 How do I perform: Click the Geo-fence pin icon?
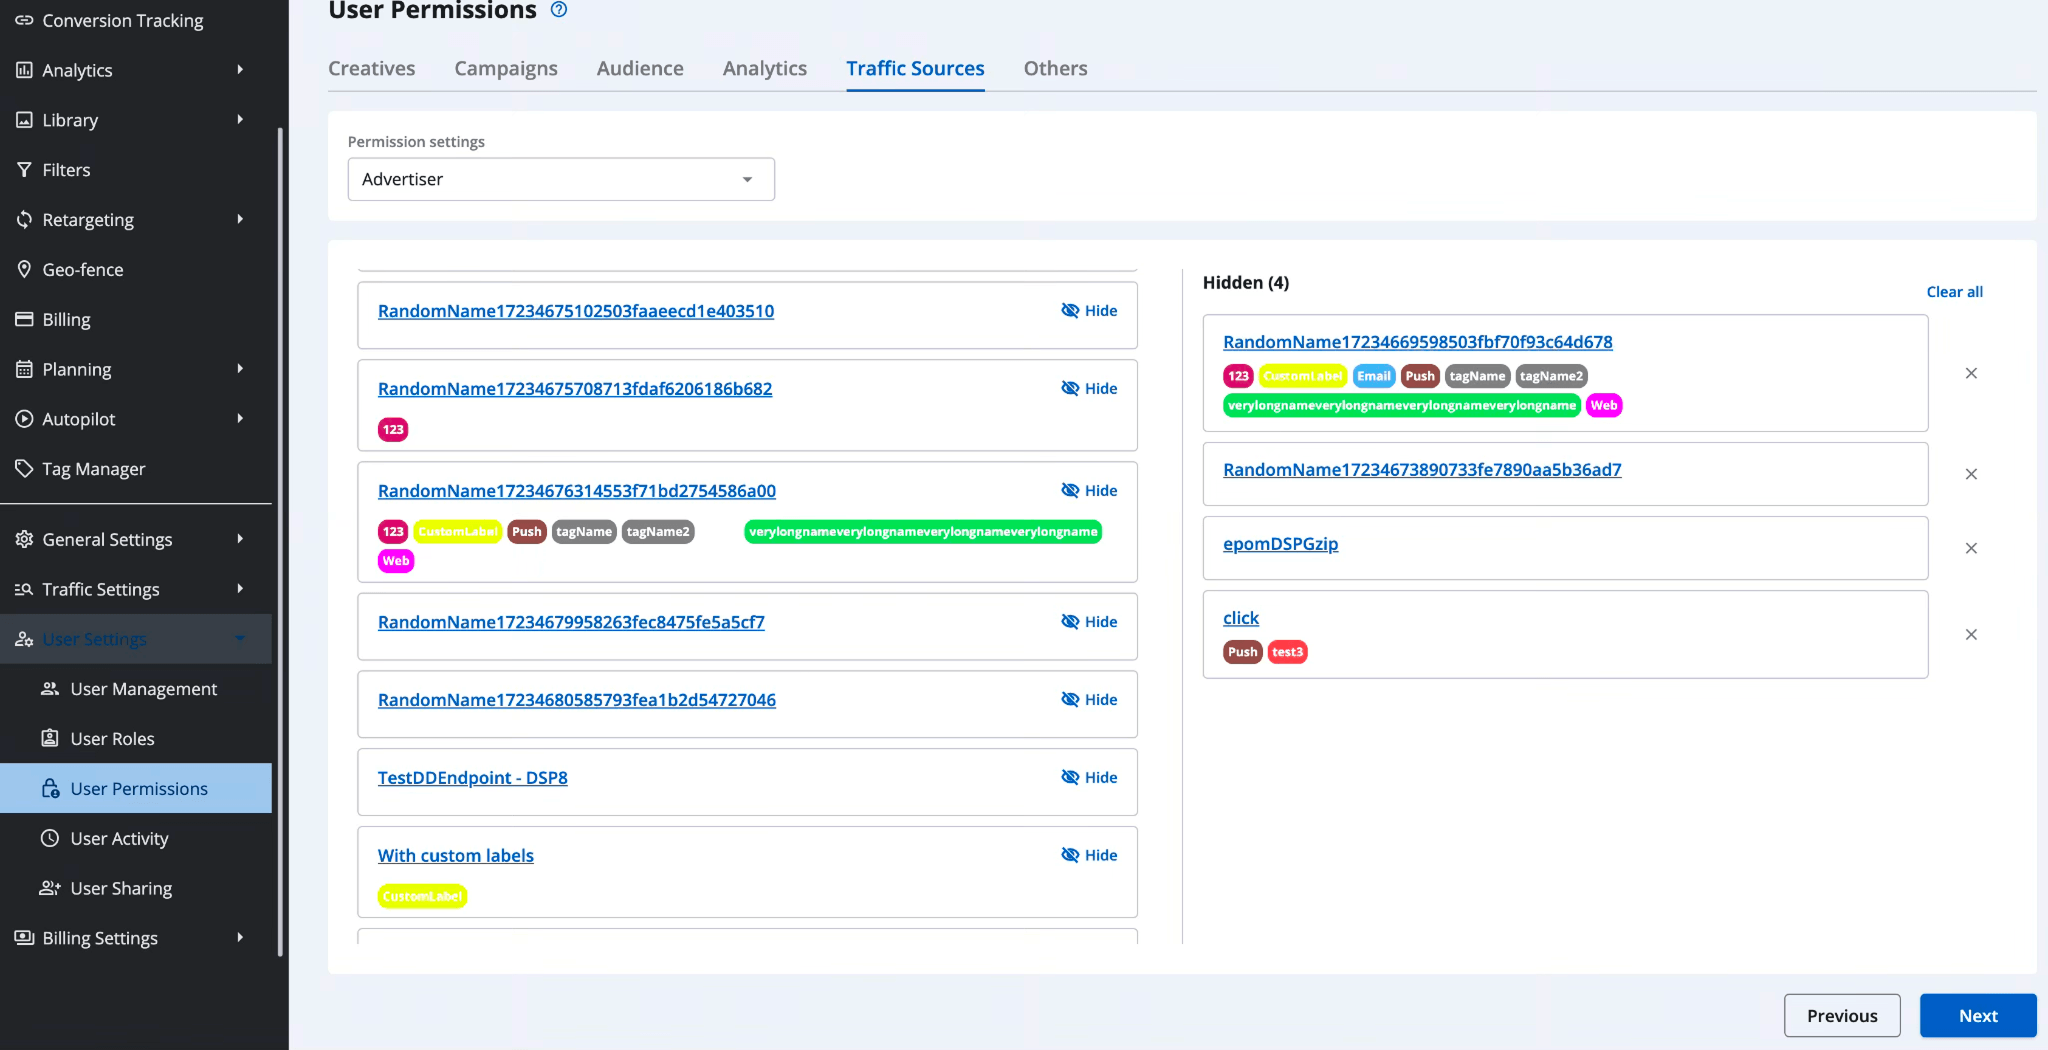[24, 269]
